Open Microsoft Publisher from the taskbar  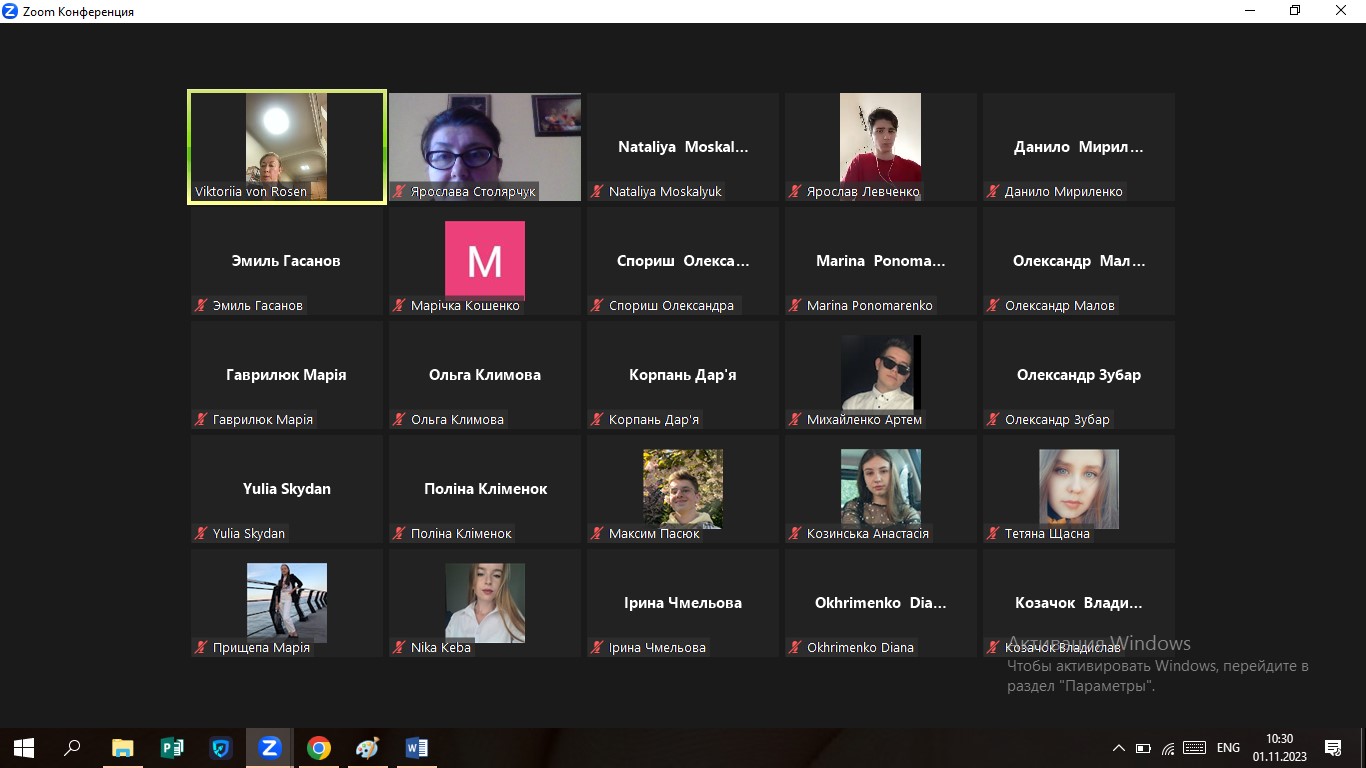pos(172,748)
